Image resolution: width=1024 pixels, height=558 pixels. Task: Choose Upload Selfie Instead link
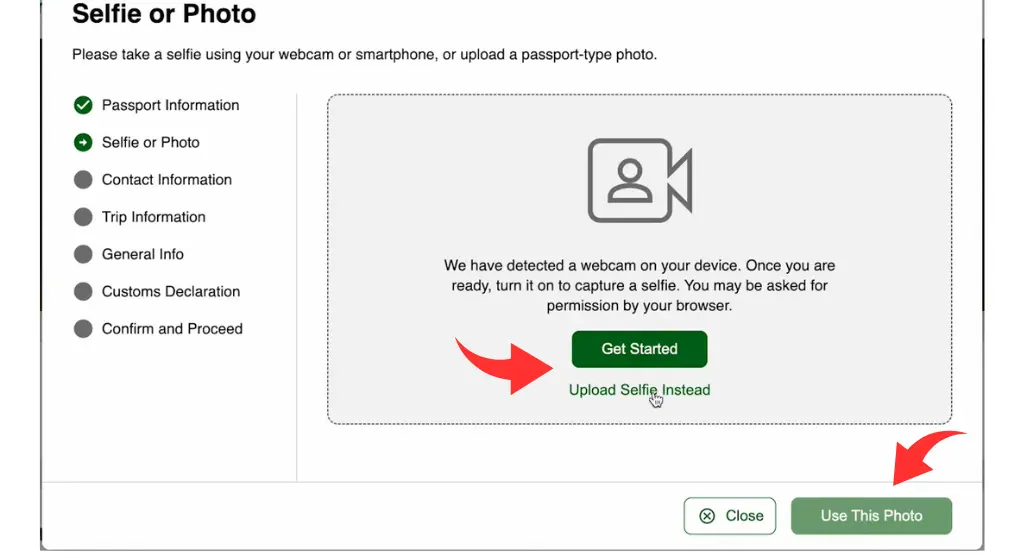[x=639, y=390]
